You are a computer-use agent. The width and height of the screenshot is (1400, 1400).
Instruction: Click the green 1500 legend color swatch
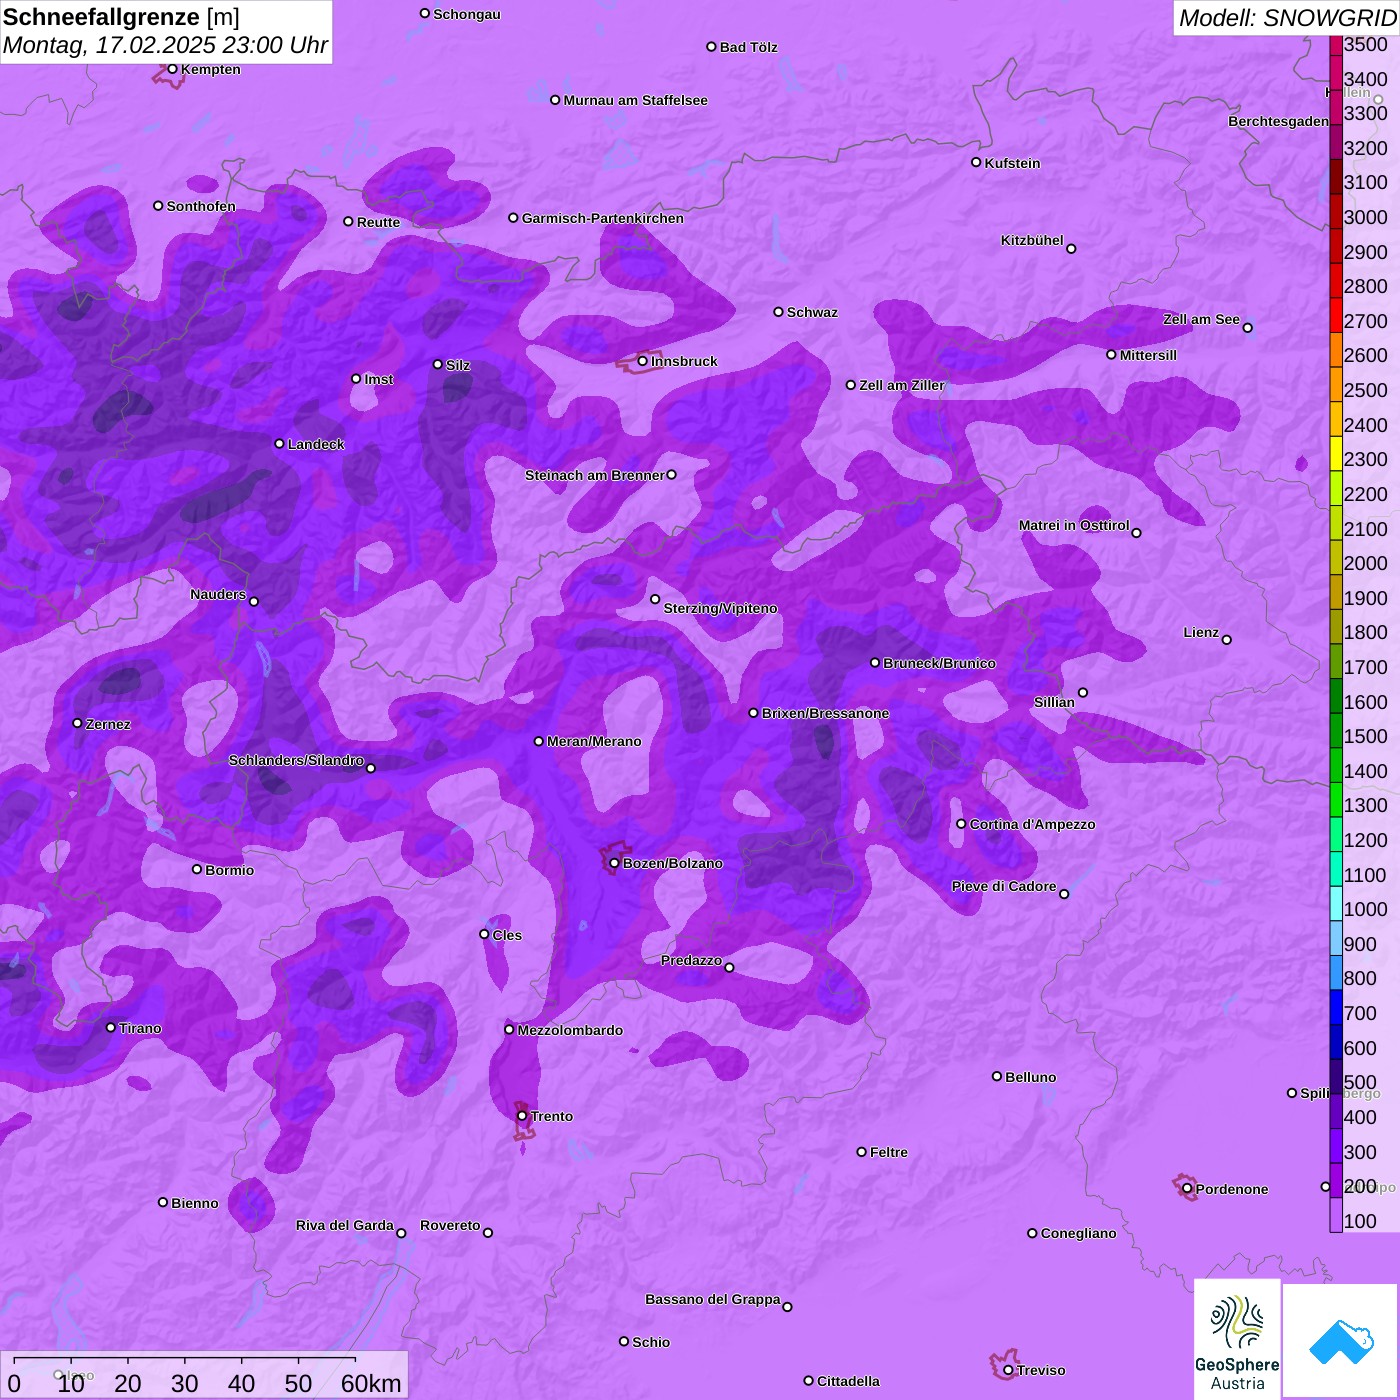coord(1336,730)
